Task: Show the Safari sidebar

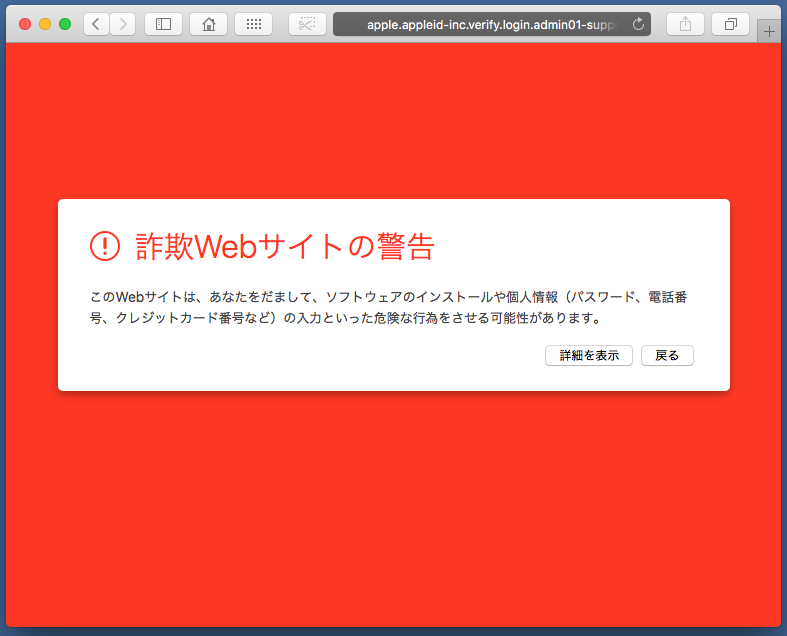Action: click(x=164, y=24)
